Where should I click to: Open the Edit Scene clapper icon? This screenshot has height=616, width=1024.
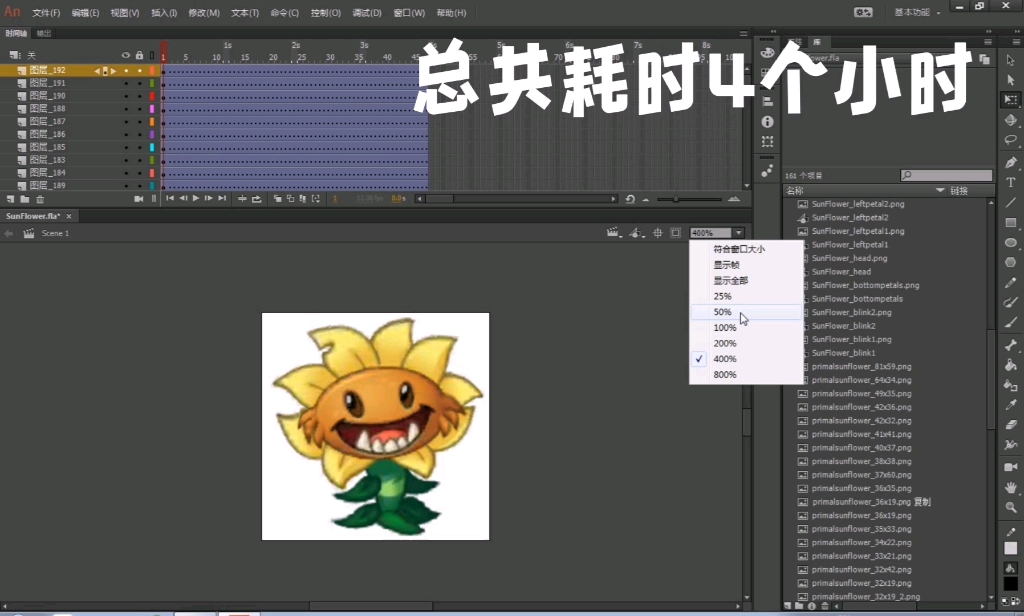(613, 233)
